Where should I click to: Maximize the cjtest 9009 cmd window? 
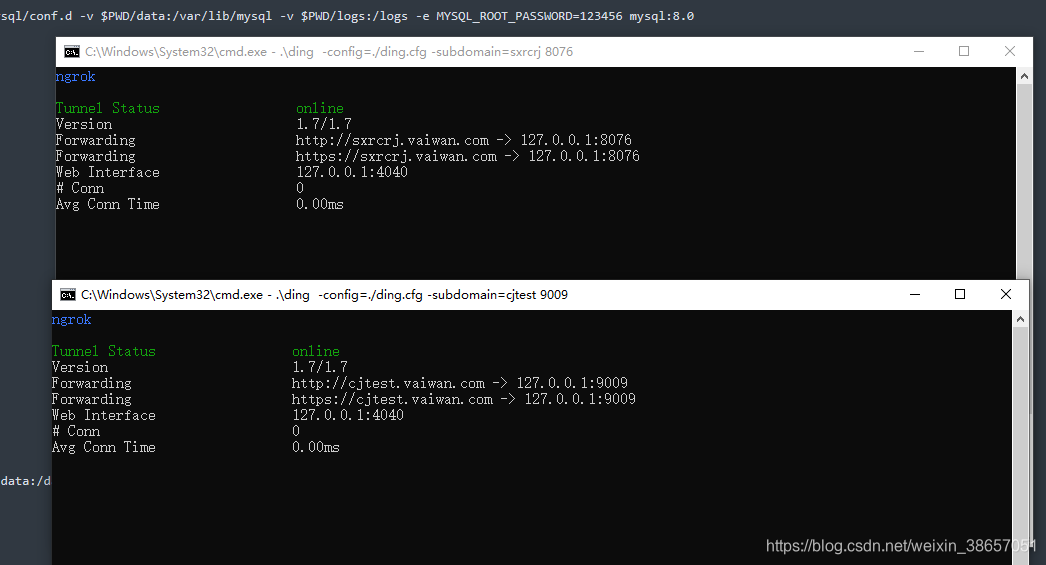pos(960,294)
